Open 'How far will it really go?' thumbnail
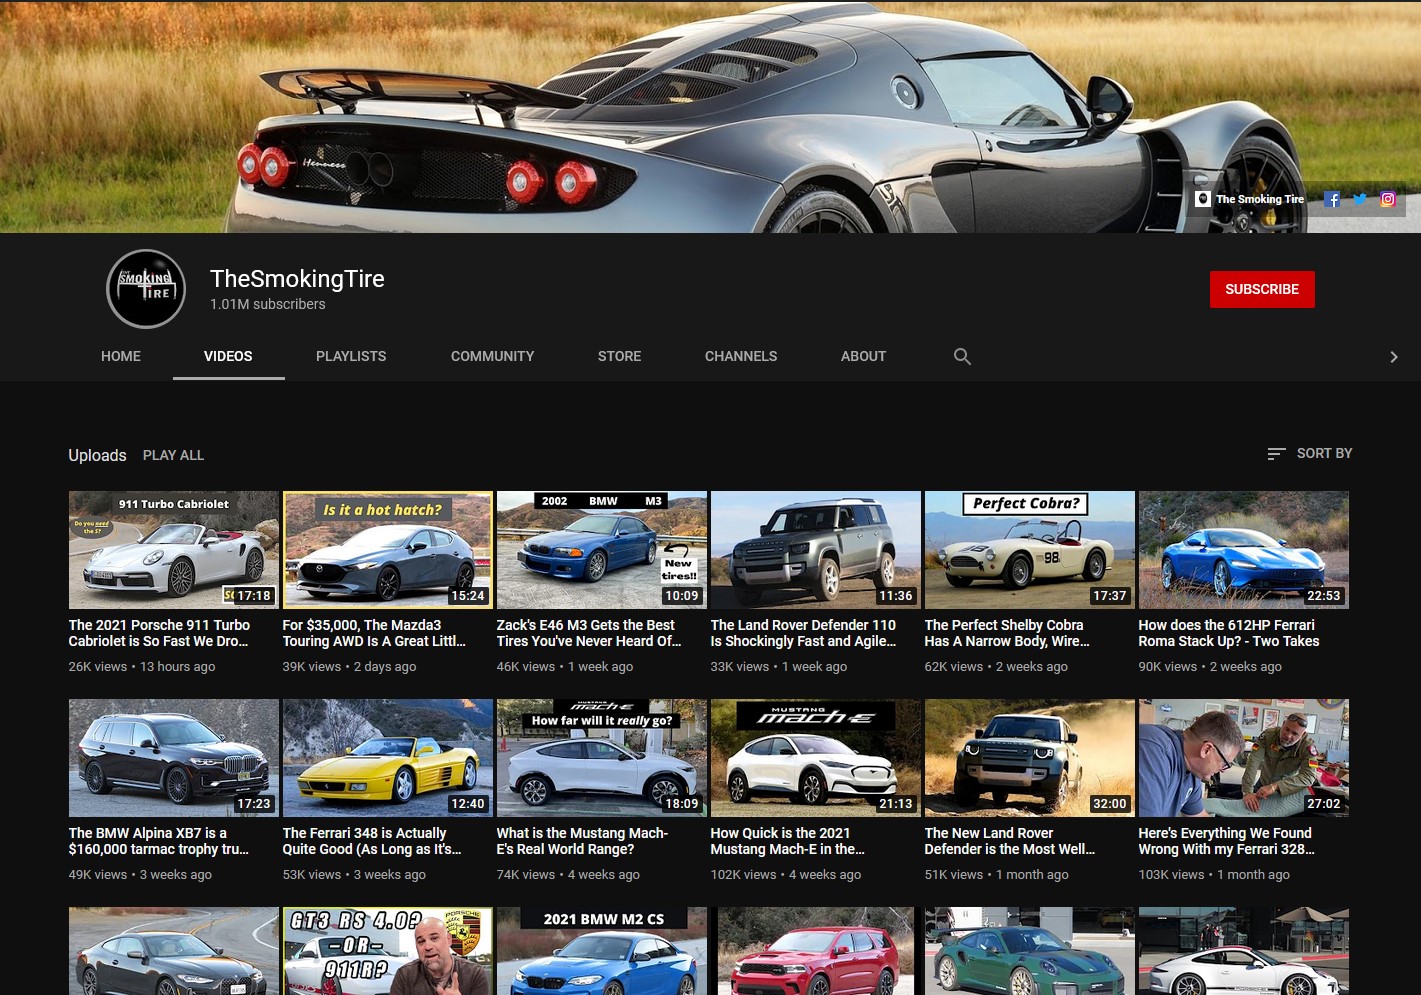 click(601, 758)
